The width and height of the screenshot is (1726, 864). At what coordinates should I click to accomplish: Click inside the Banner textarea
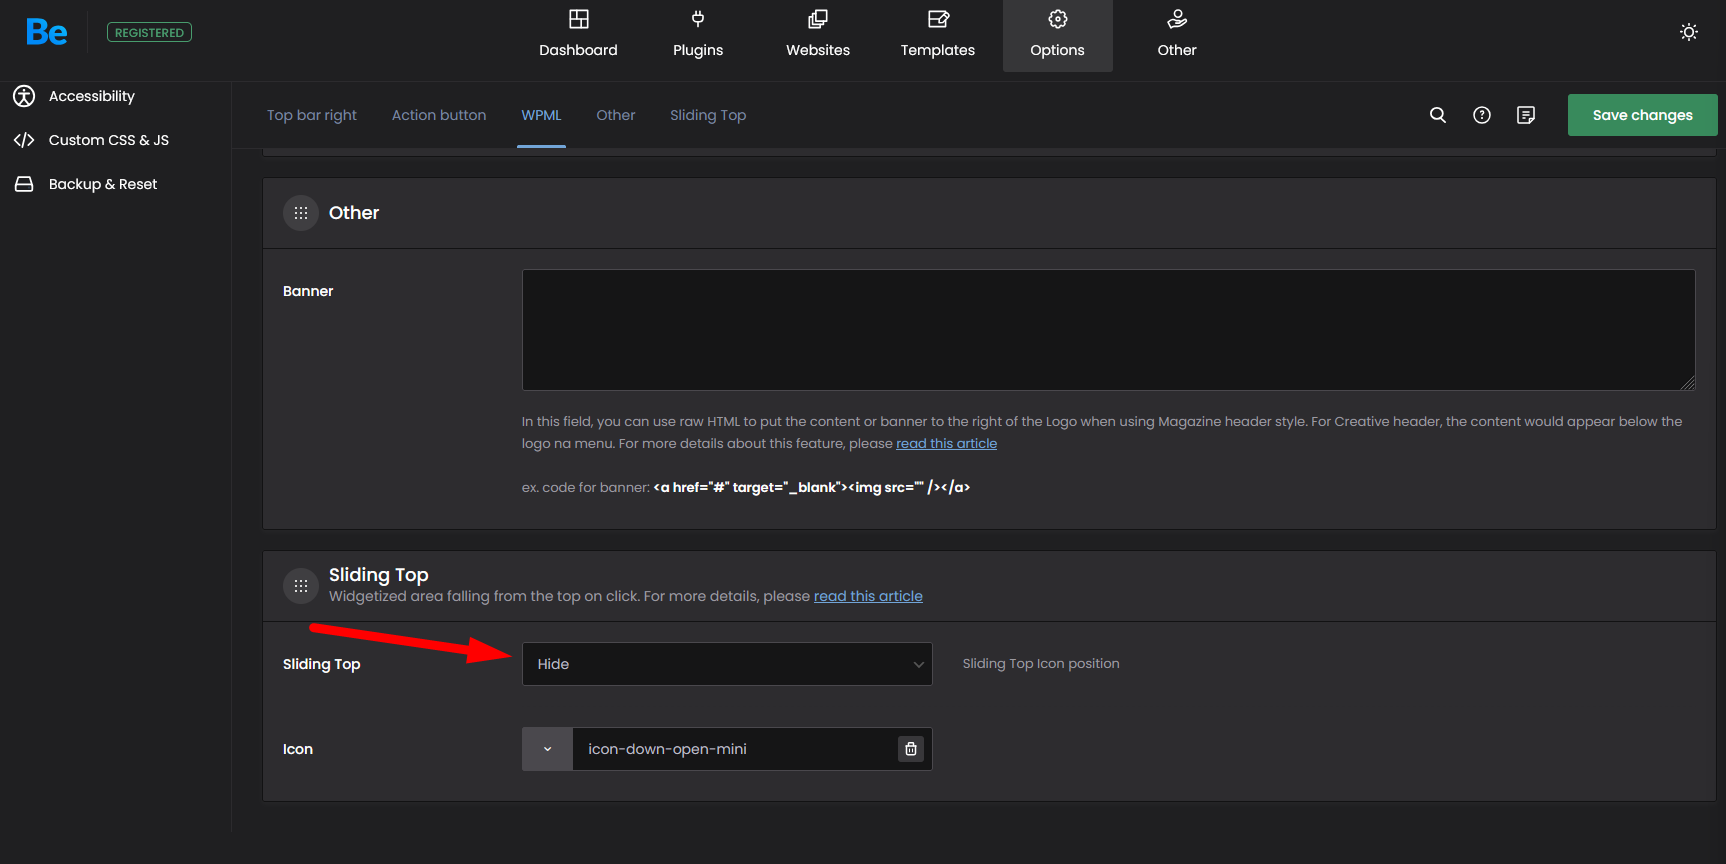[1108, 330]
